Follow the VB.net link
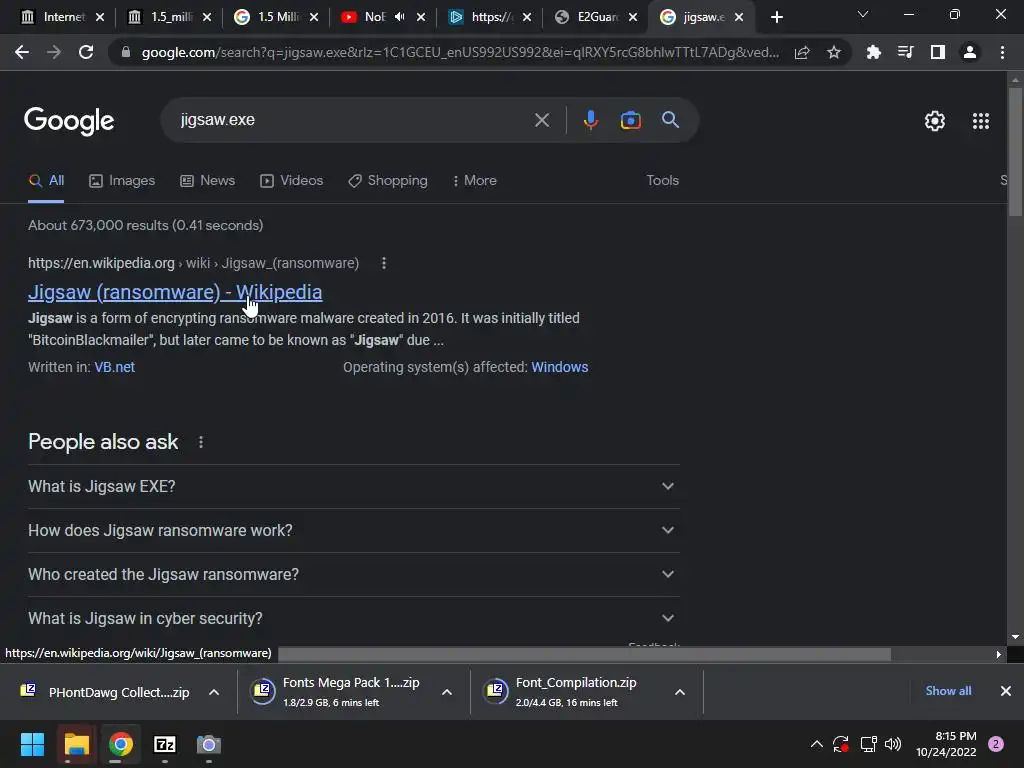1024x768 pixels. pyautogui.click(x=114, y=367)
